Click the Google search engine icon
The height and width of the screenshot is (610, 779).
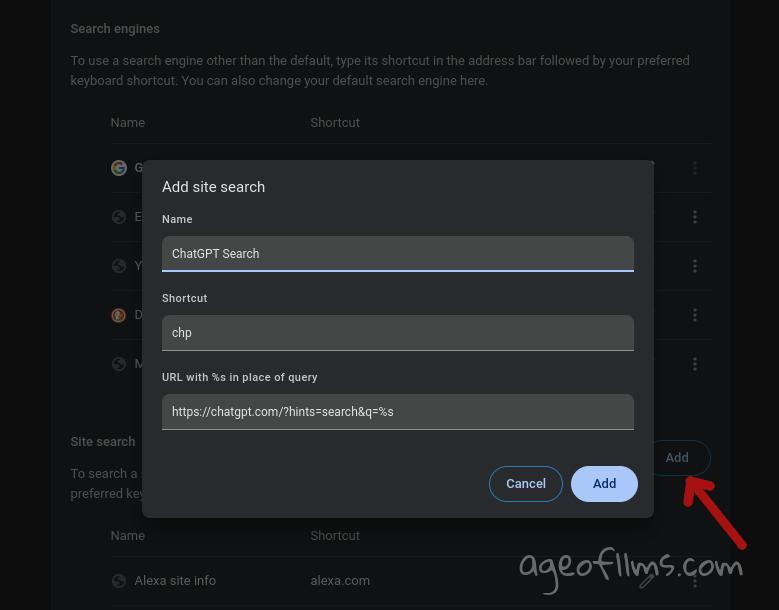(x=119, y=168)
